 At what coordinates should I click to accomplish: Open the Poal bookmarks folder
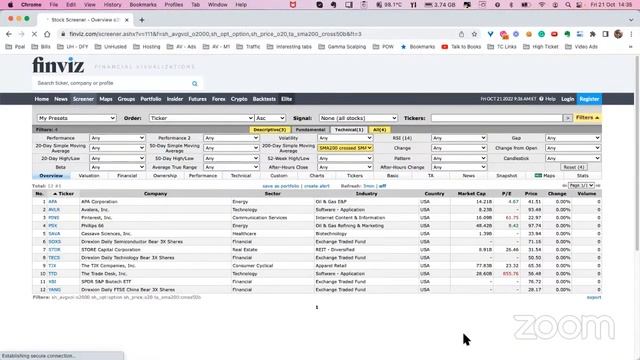[16, 47]
